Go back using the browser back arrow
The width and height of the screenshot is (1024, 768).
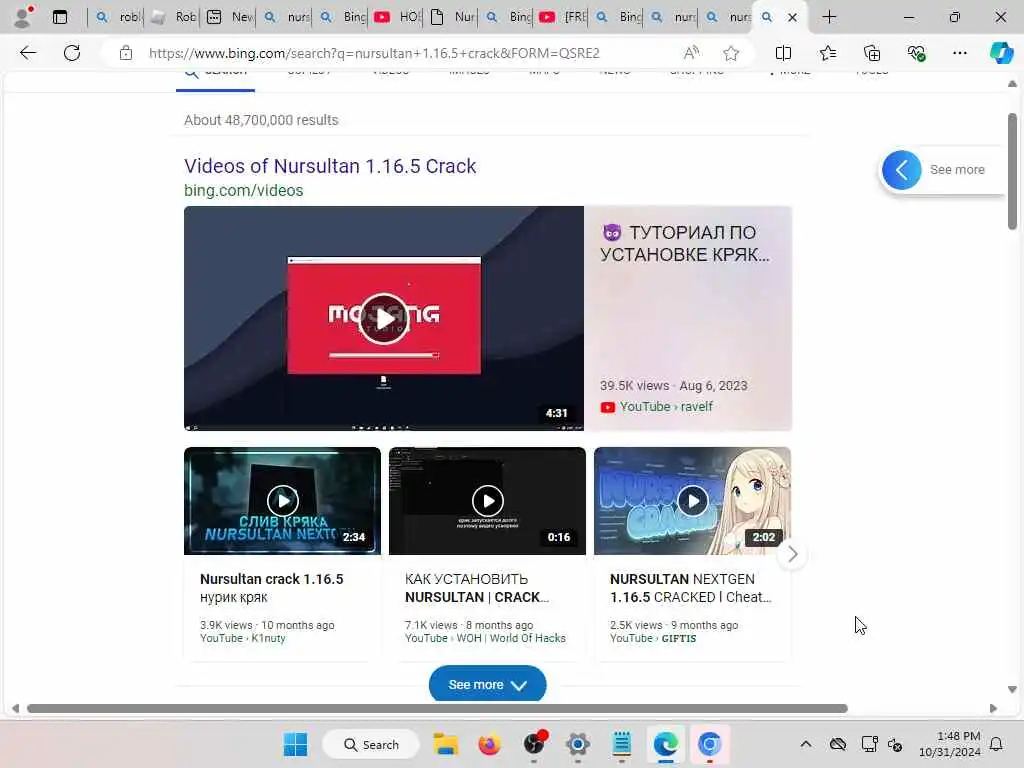[28, 53]
